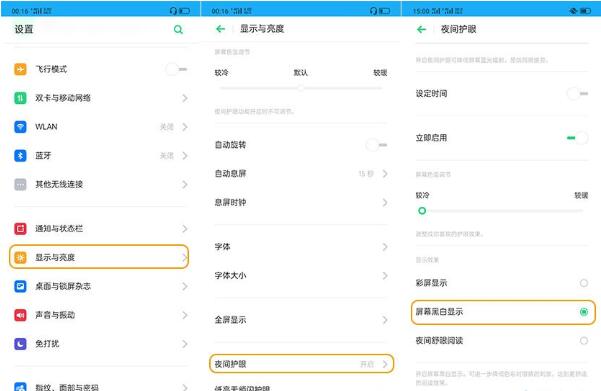
Task: Click the 夜间护眼 color temperature slider handle
Action: point(422,211)
